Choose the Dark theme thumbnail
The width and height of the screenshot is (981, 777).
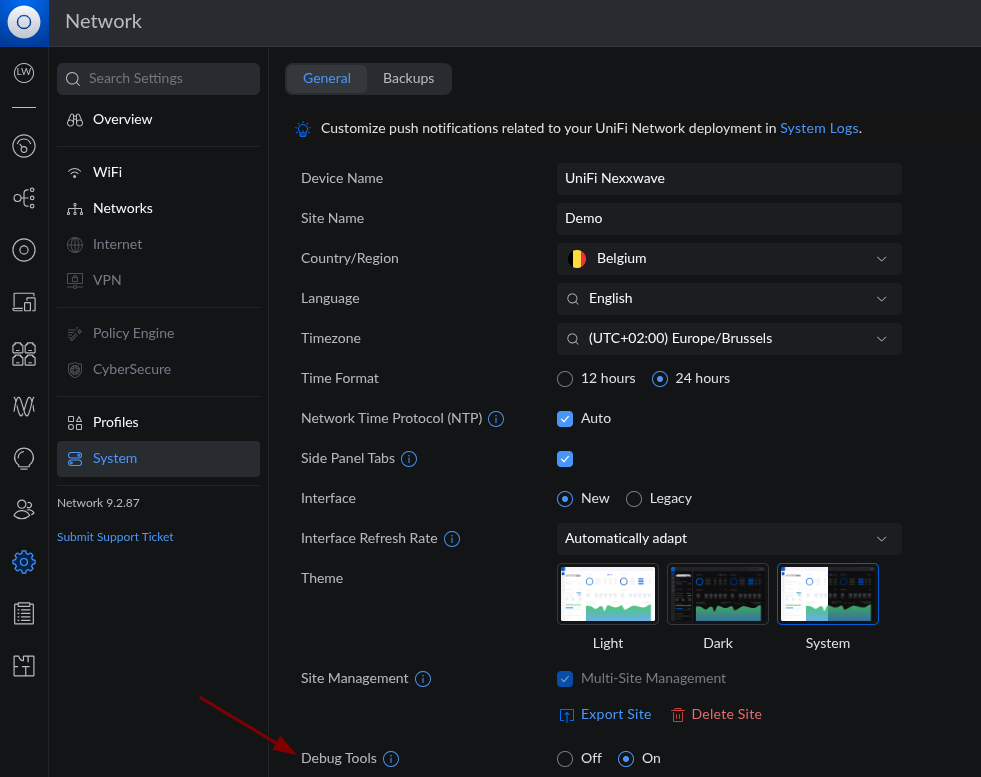718,594
